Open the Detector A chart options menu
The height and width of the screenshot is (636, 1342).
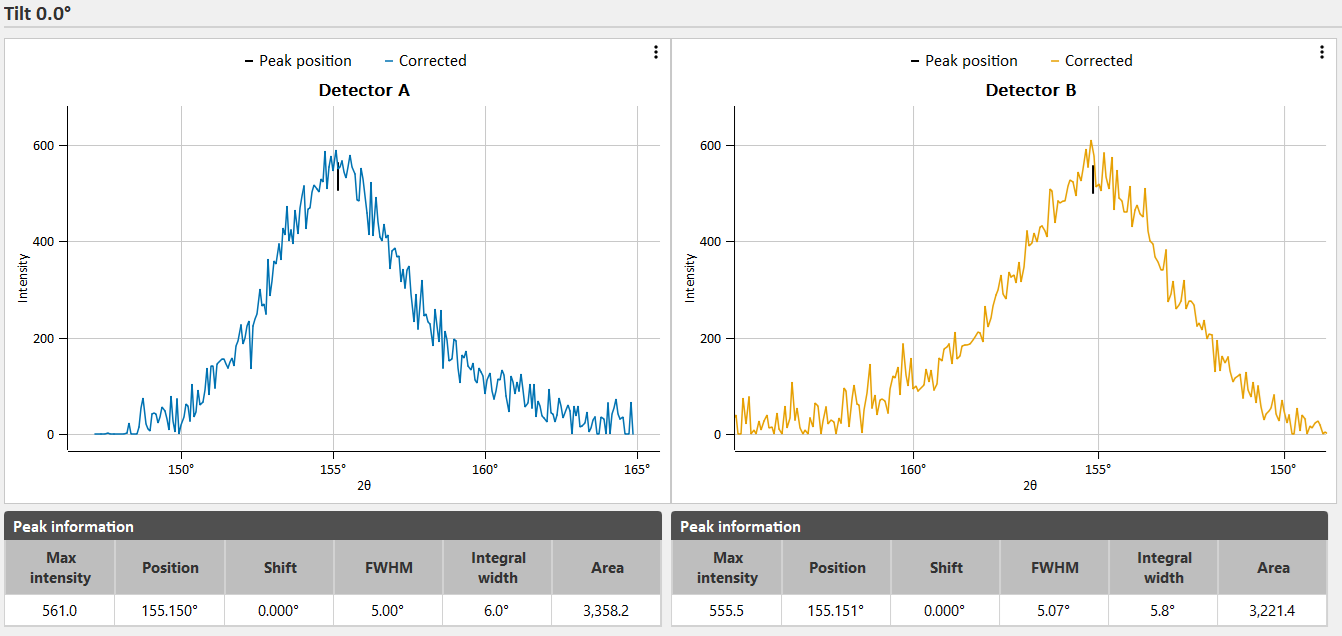pos(655,52)
